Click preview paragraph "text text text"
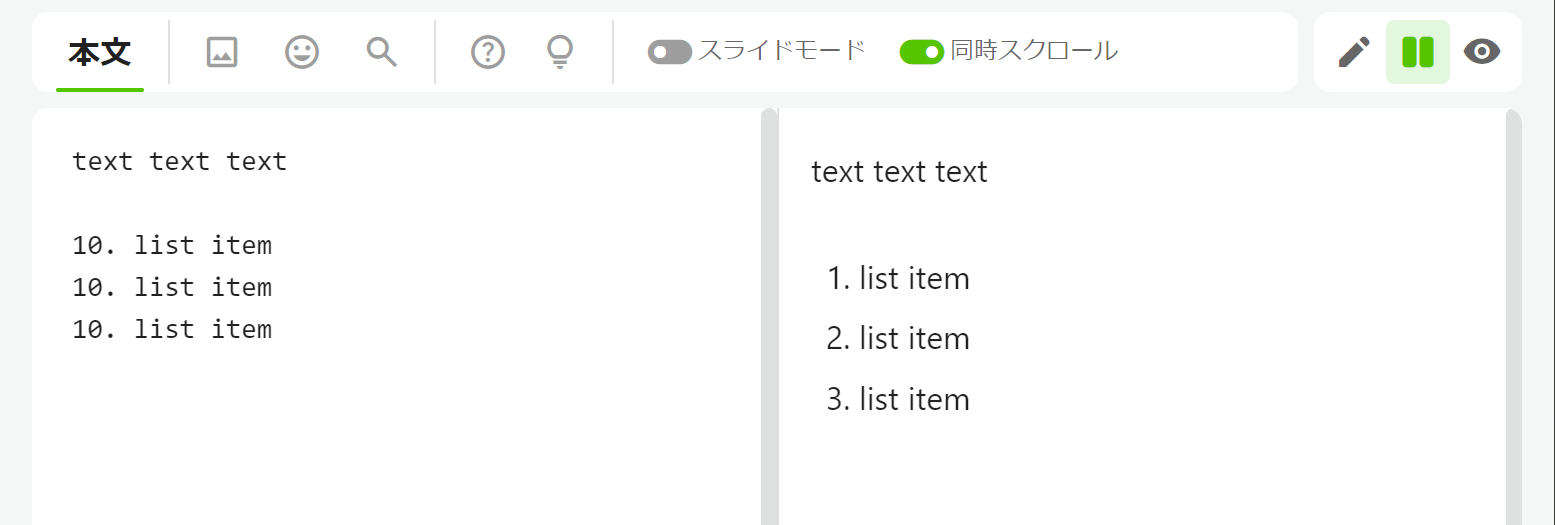 tap(900, 172)
